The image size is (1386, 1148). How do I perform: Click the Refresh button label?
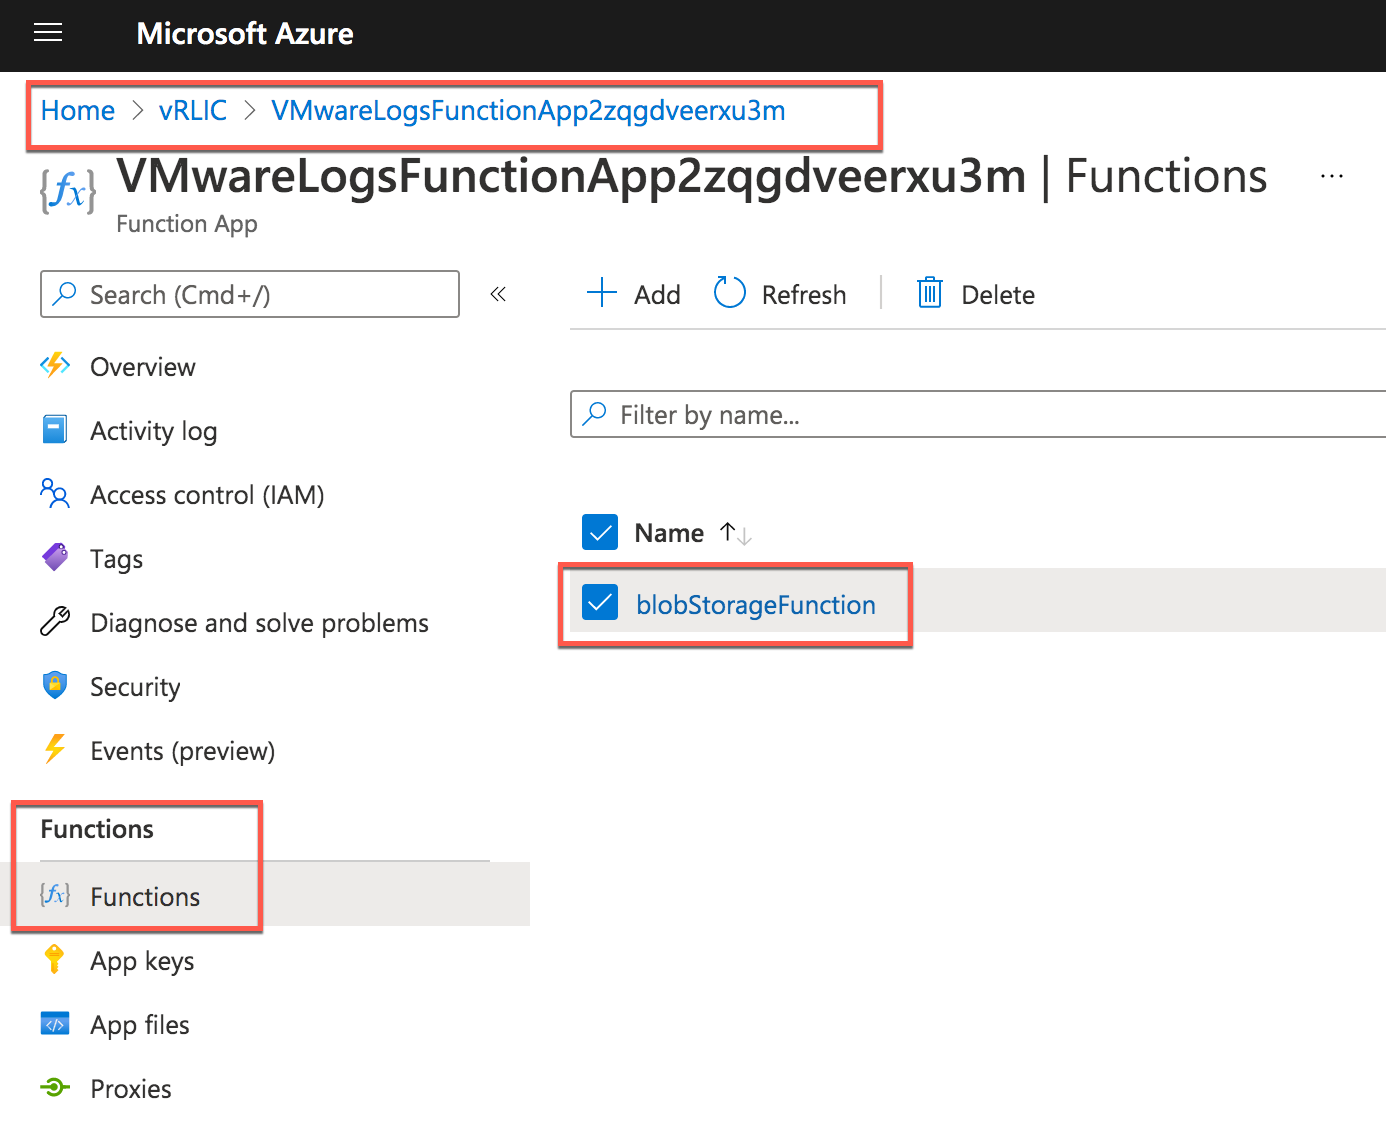coord(804,295)
